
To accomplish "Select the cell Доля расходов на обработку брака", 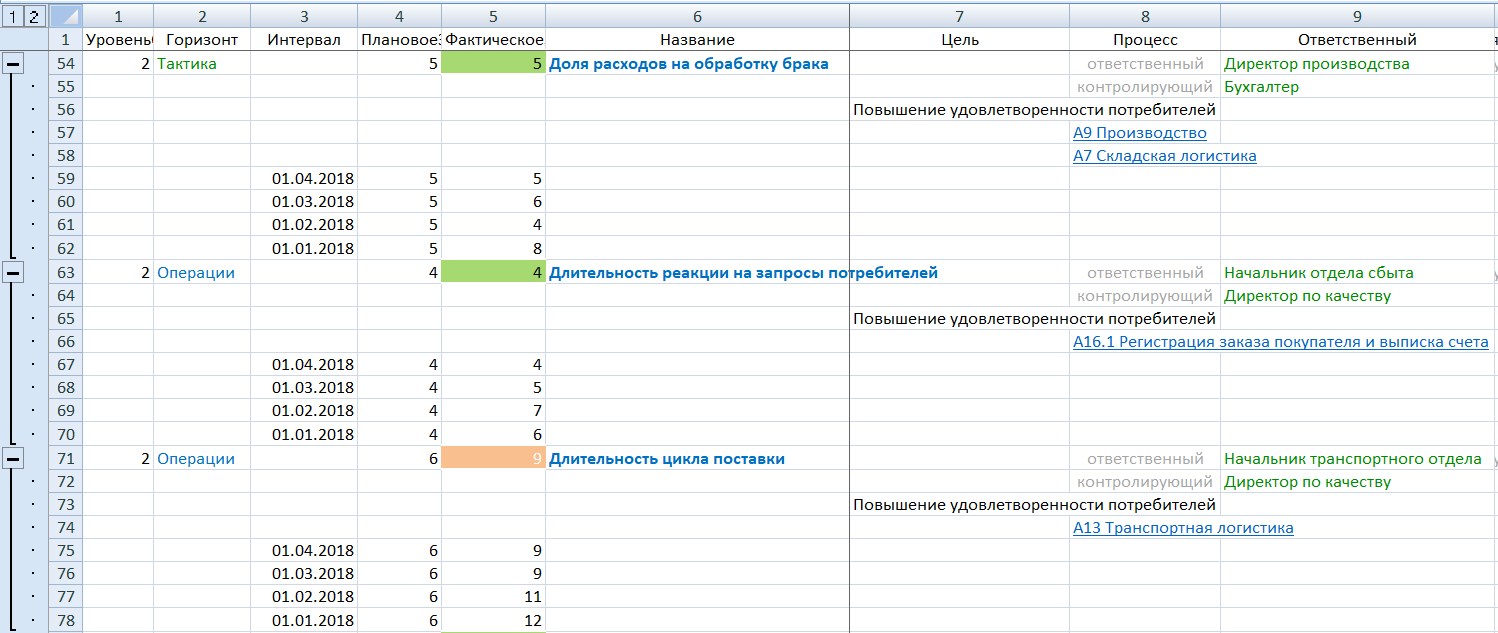I will click(688, 64).
